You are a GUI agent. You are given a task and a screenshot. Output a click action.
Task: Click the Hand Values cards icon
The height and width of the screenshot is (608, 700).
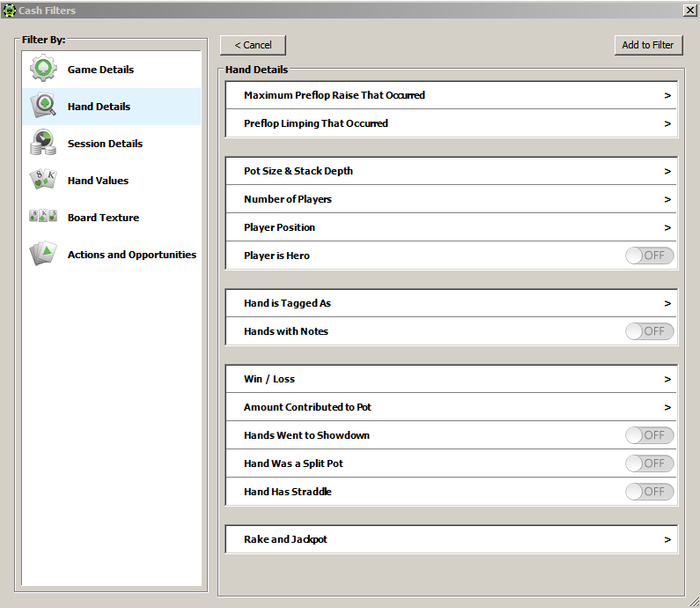pos(43,180)
